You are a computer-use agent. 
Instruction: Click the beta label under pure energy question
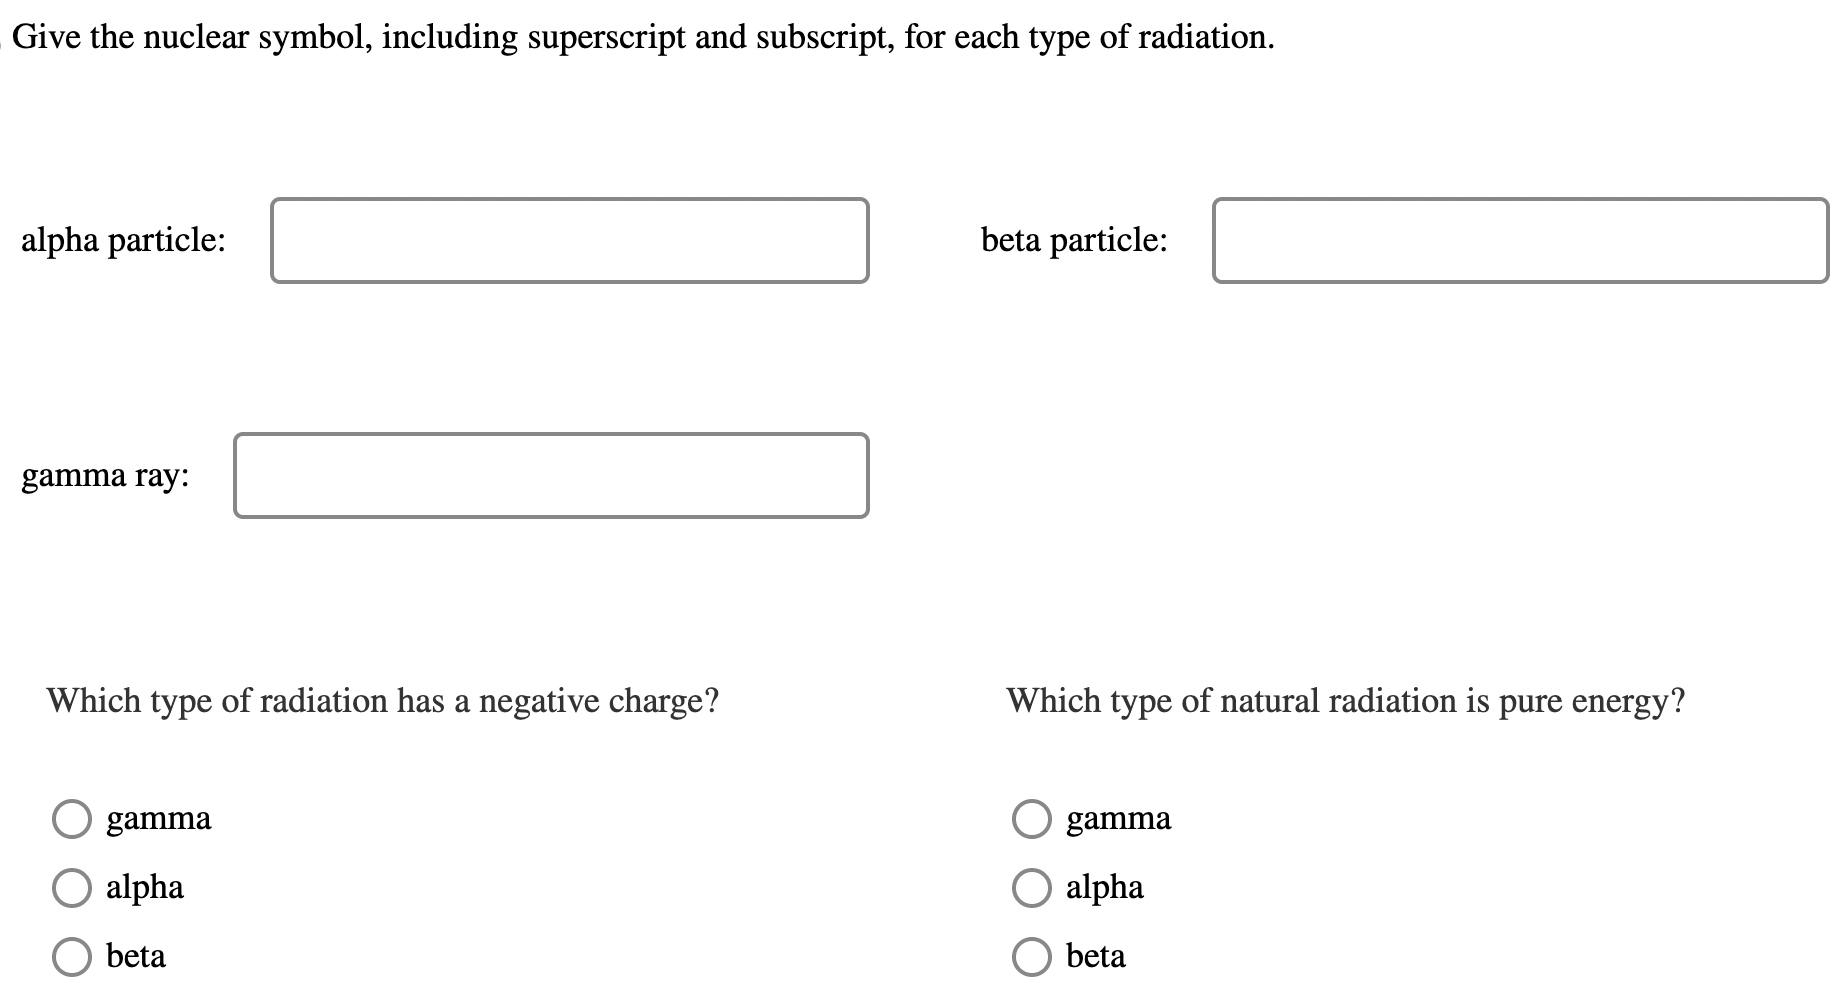1096,956
